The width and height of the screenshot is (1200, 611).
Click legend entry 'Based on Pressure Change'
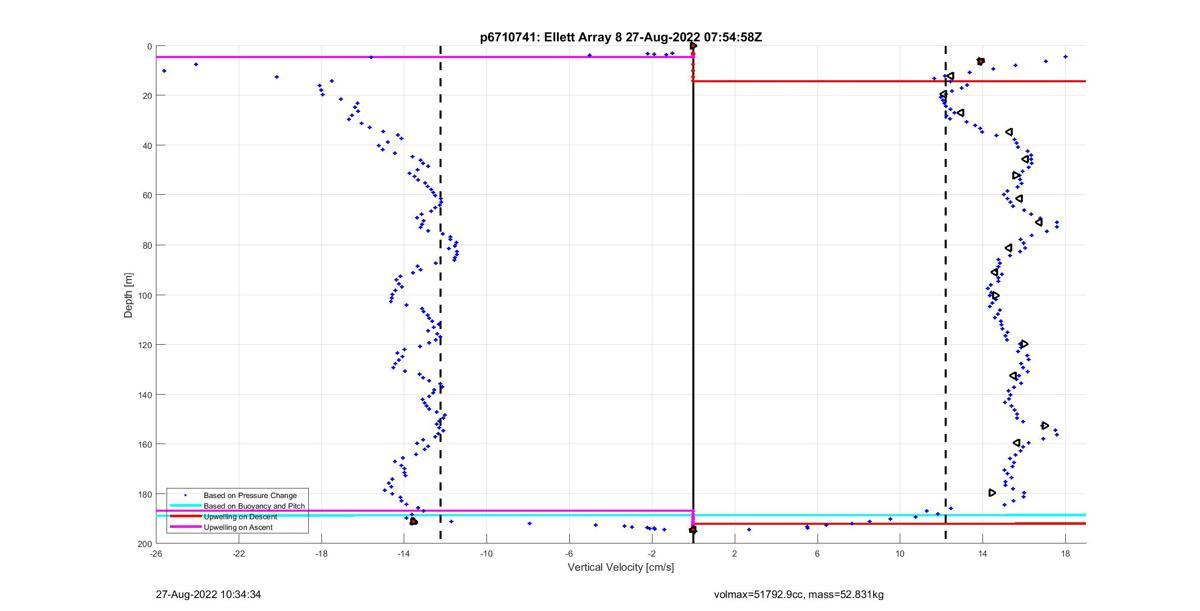tap(250, 495)
